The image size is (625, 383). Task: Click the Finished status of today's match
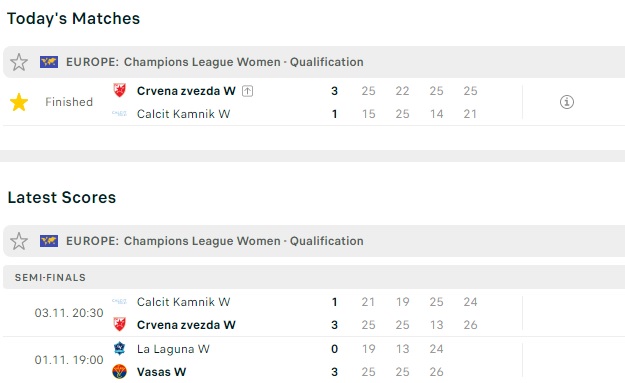point(69,102)
